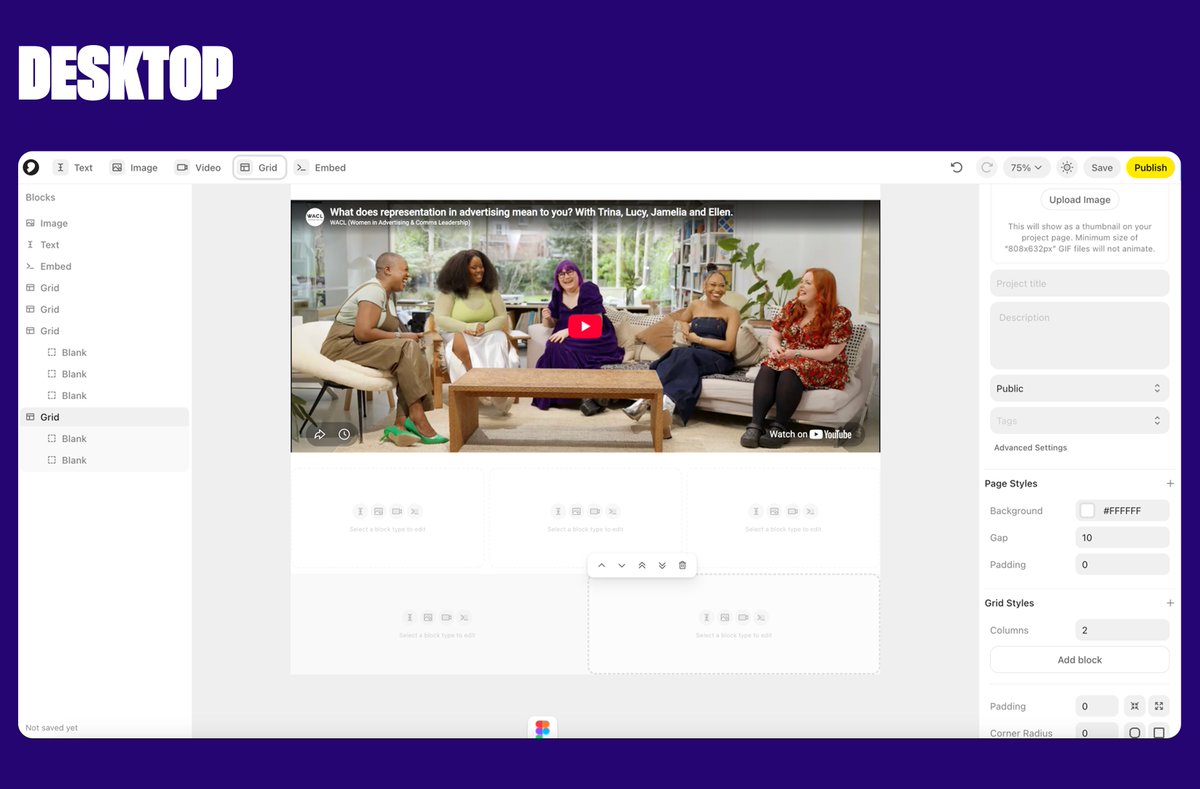The height and width of the screenshot is (789, 1200).
Task: Click the Figma icon at the bottom
Action: [x=542, y=729]
